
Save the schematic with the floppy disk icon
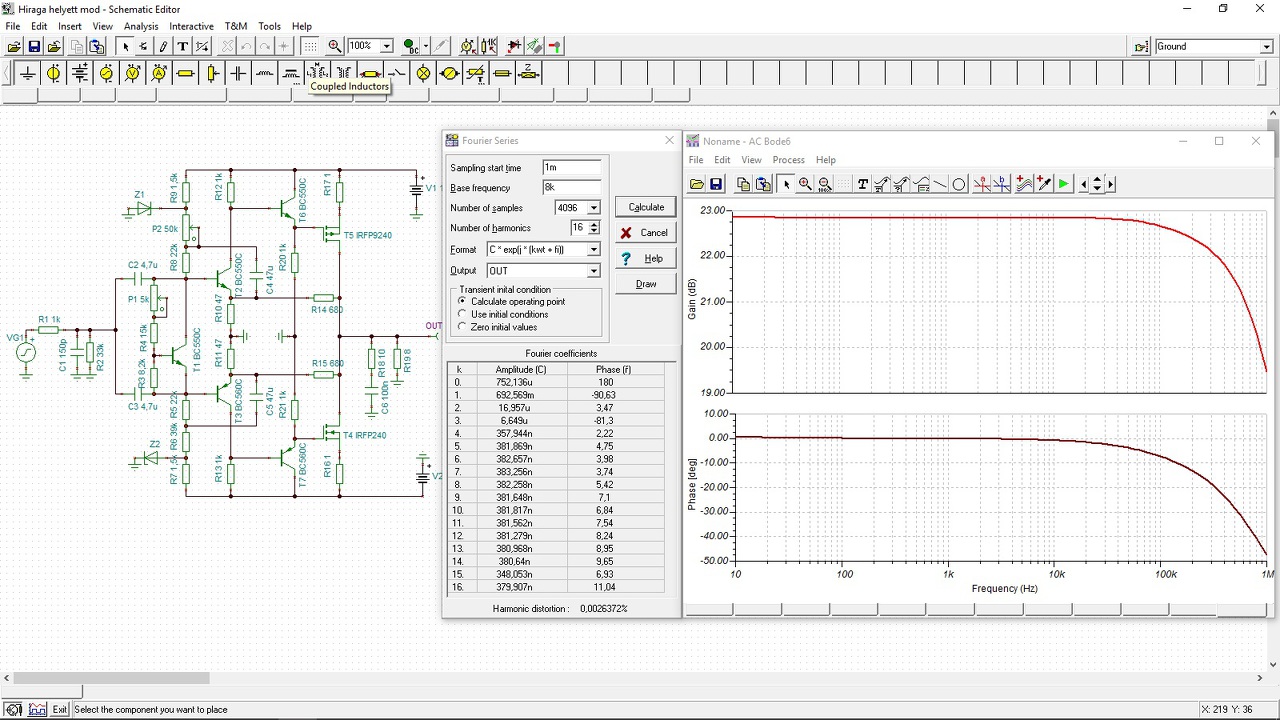point(34,46)
